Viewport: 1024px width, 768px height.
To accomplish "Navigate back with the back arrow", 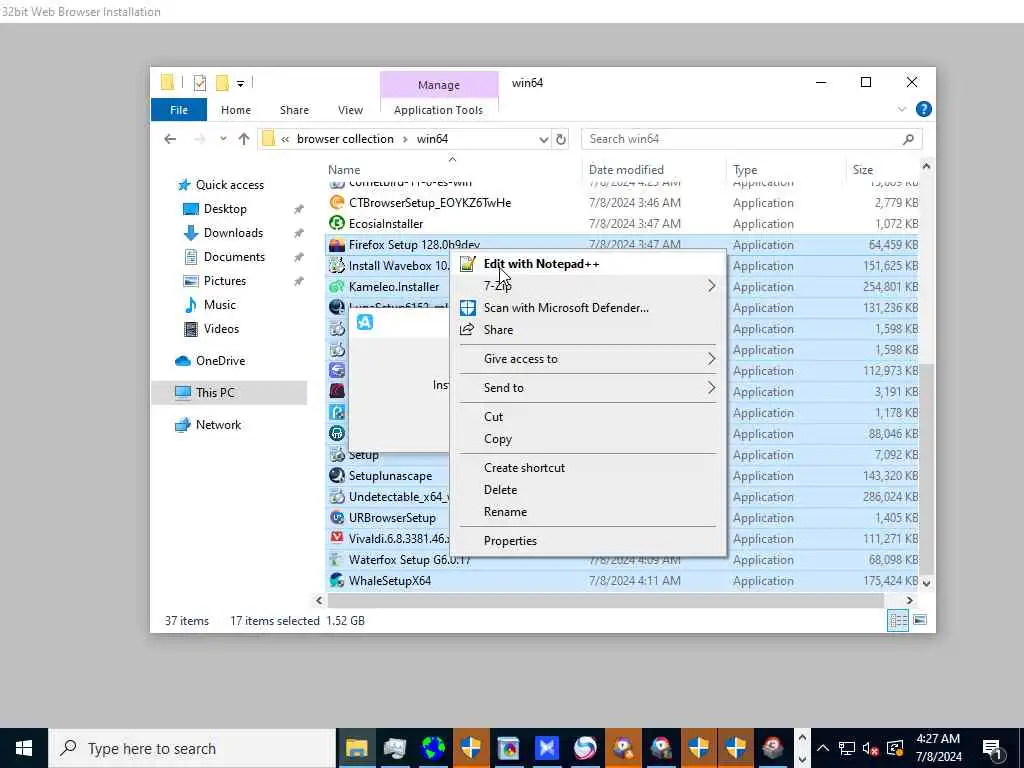I will 170,139.
